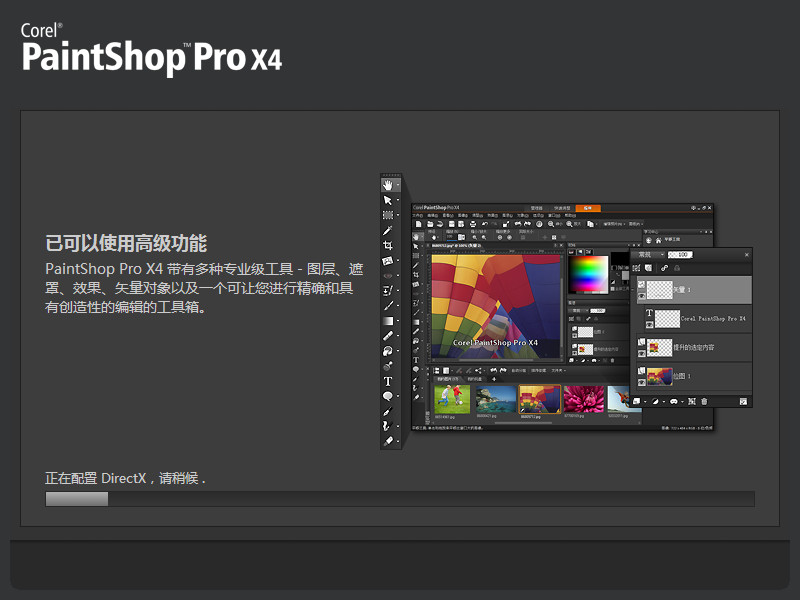
Task: Click the Print icon in the toolbar
Action: [473, 224]
